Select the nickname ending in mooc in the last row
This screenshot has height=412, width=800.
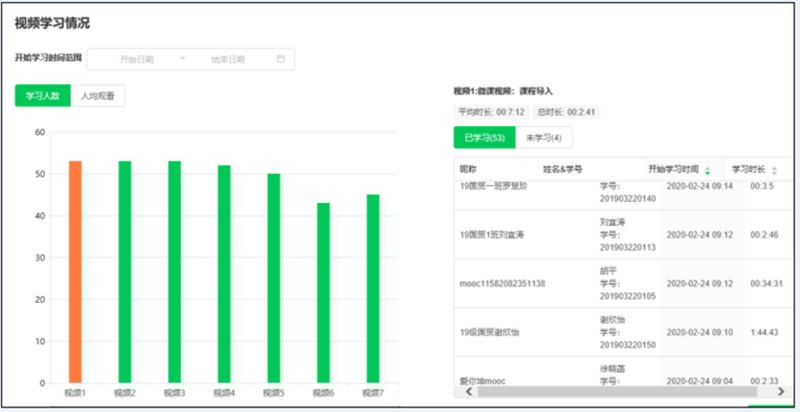[483, 381]
